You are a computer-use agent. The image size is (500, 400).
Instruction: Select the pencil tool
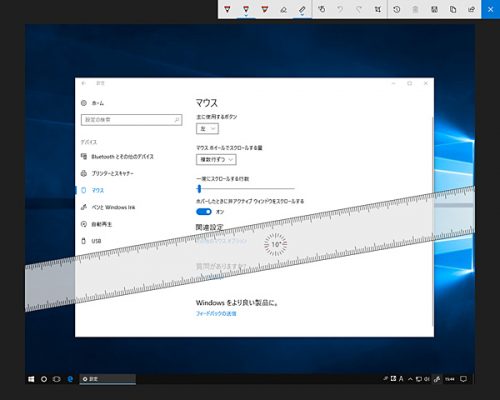point(246,9)
